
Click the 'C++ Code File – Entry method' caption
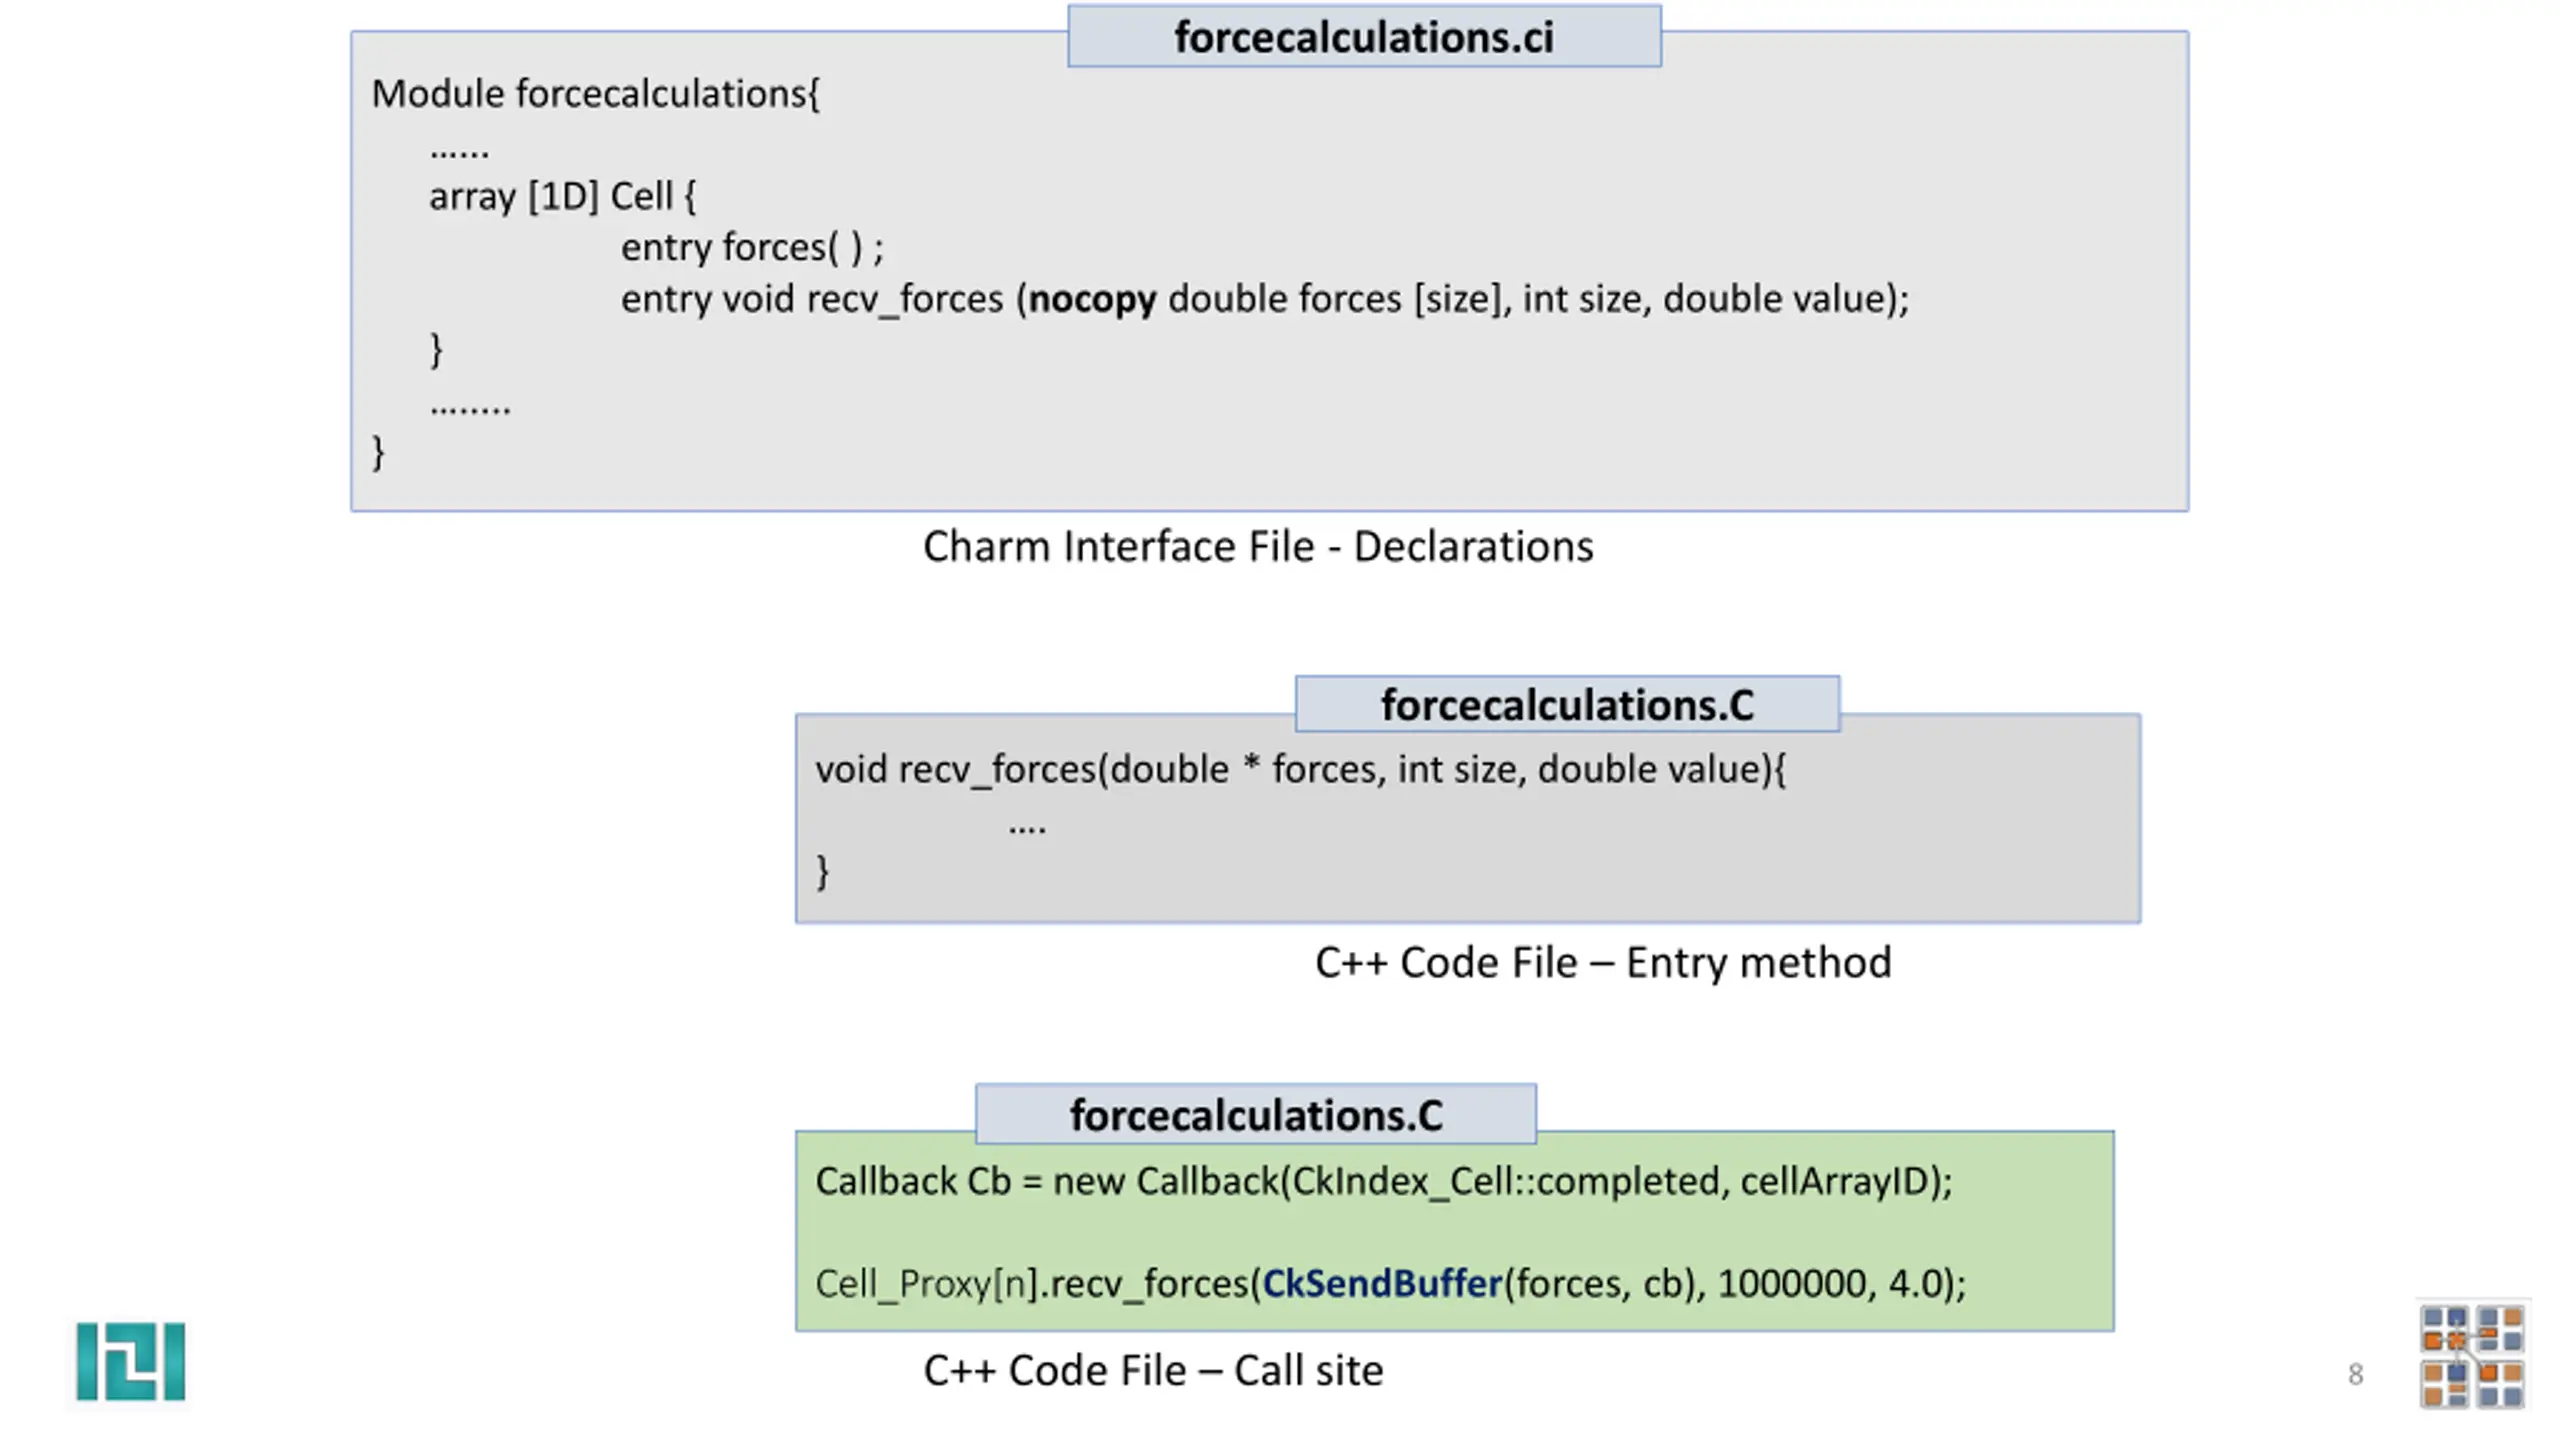1603,963
